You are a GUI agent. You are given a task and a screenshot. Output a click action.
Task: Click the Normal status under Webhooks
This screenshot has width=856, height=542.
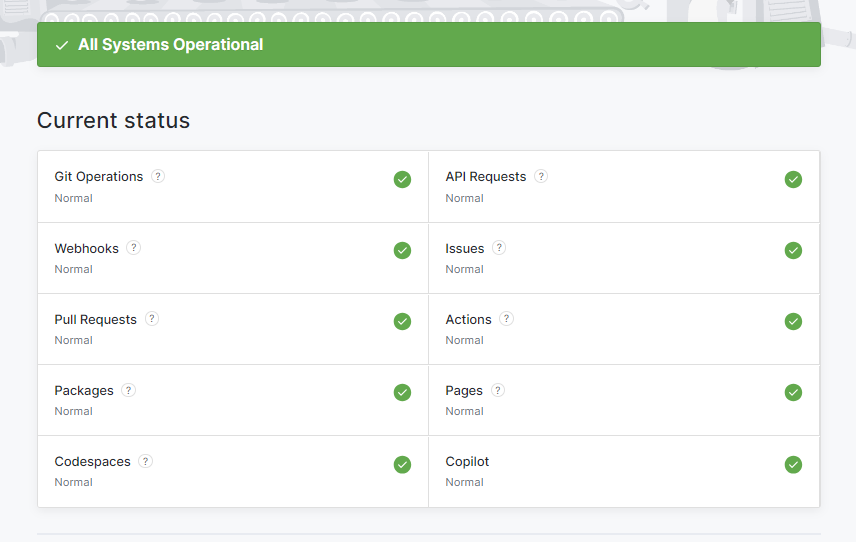[74, 269]
